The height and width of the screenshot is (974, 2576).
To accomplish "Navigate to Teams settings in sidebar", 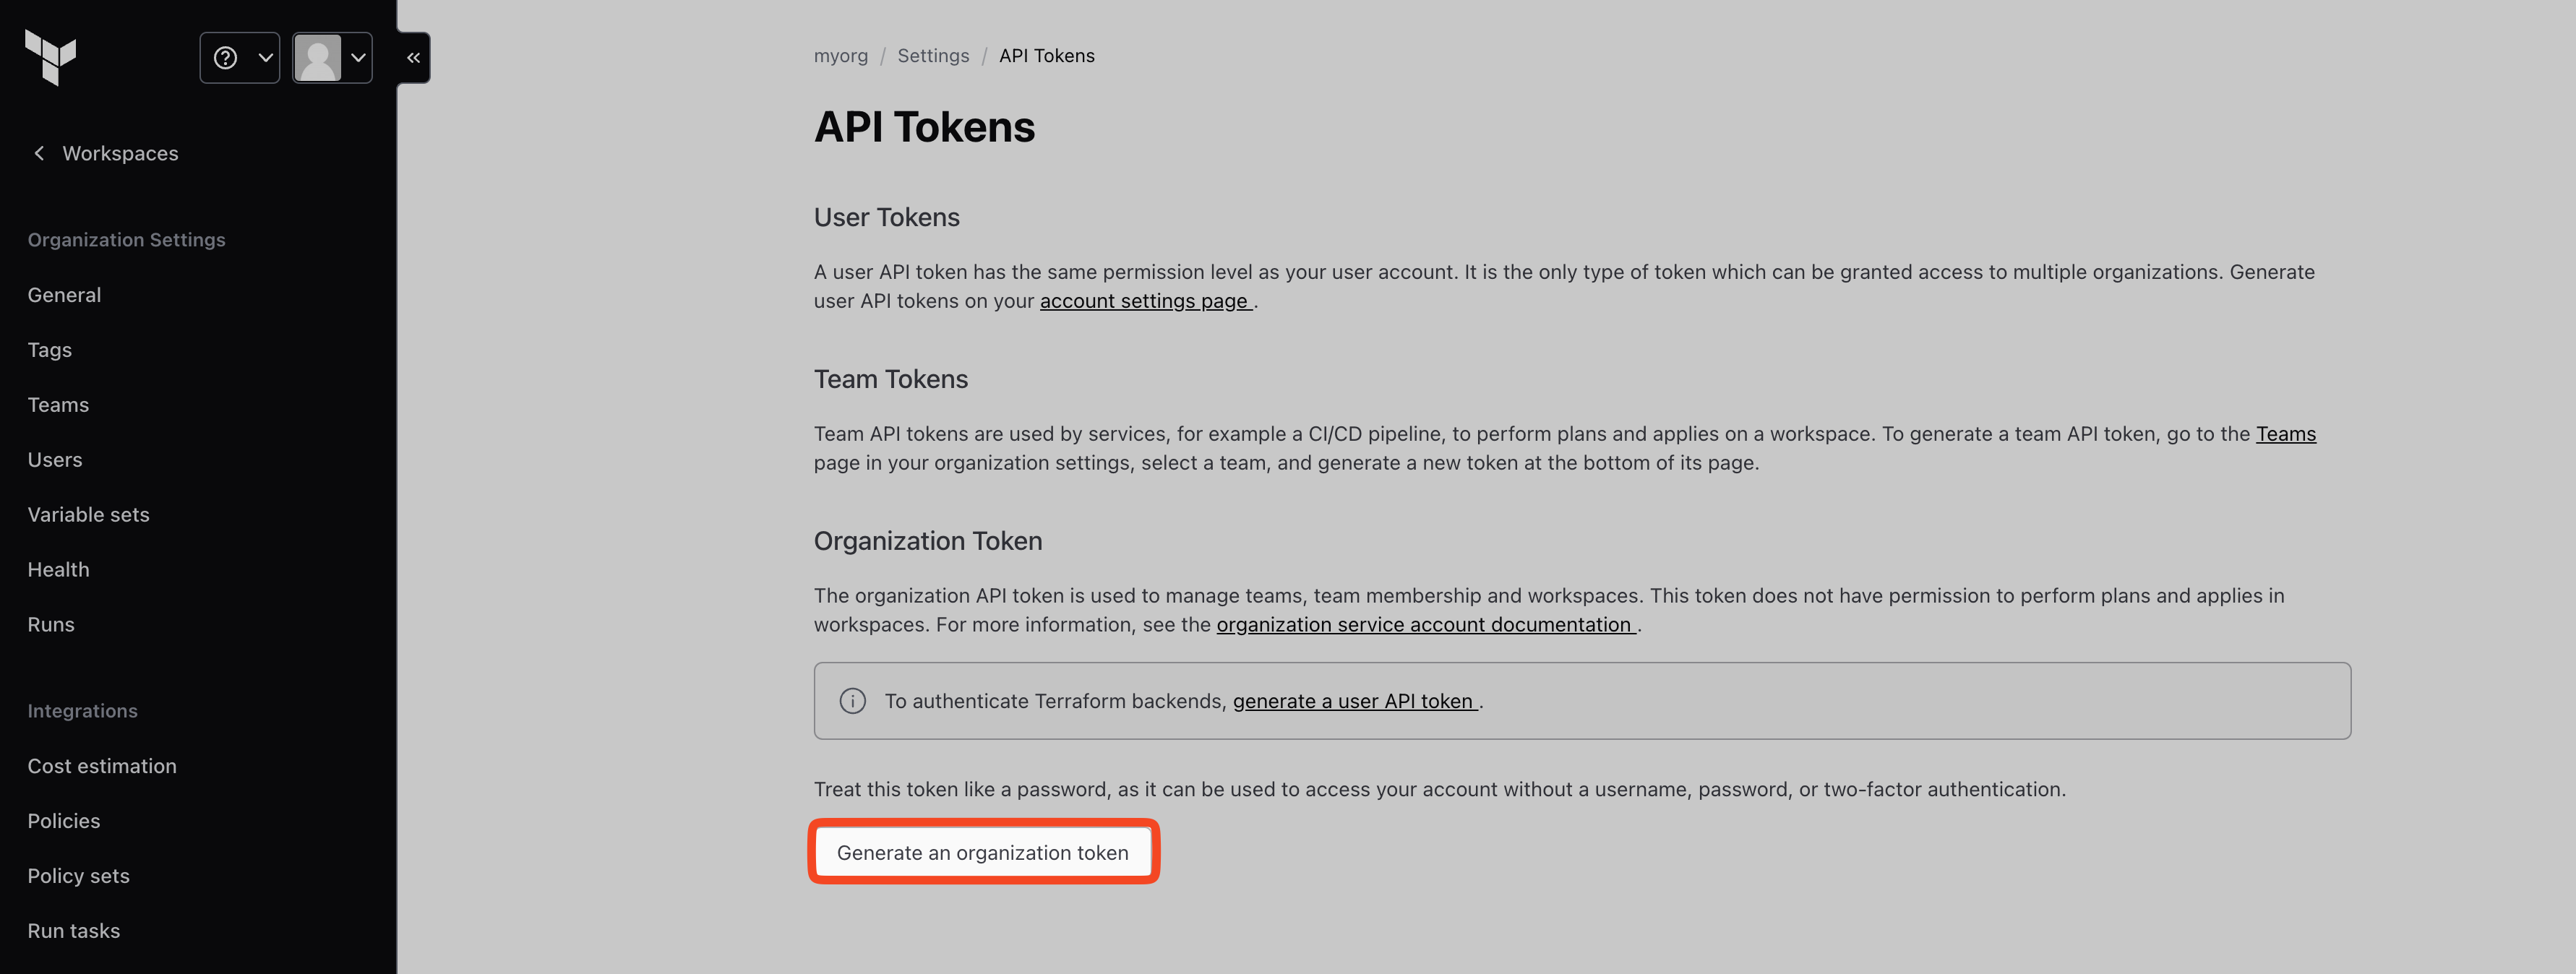I will point(58,405).
